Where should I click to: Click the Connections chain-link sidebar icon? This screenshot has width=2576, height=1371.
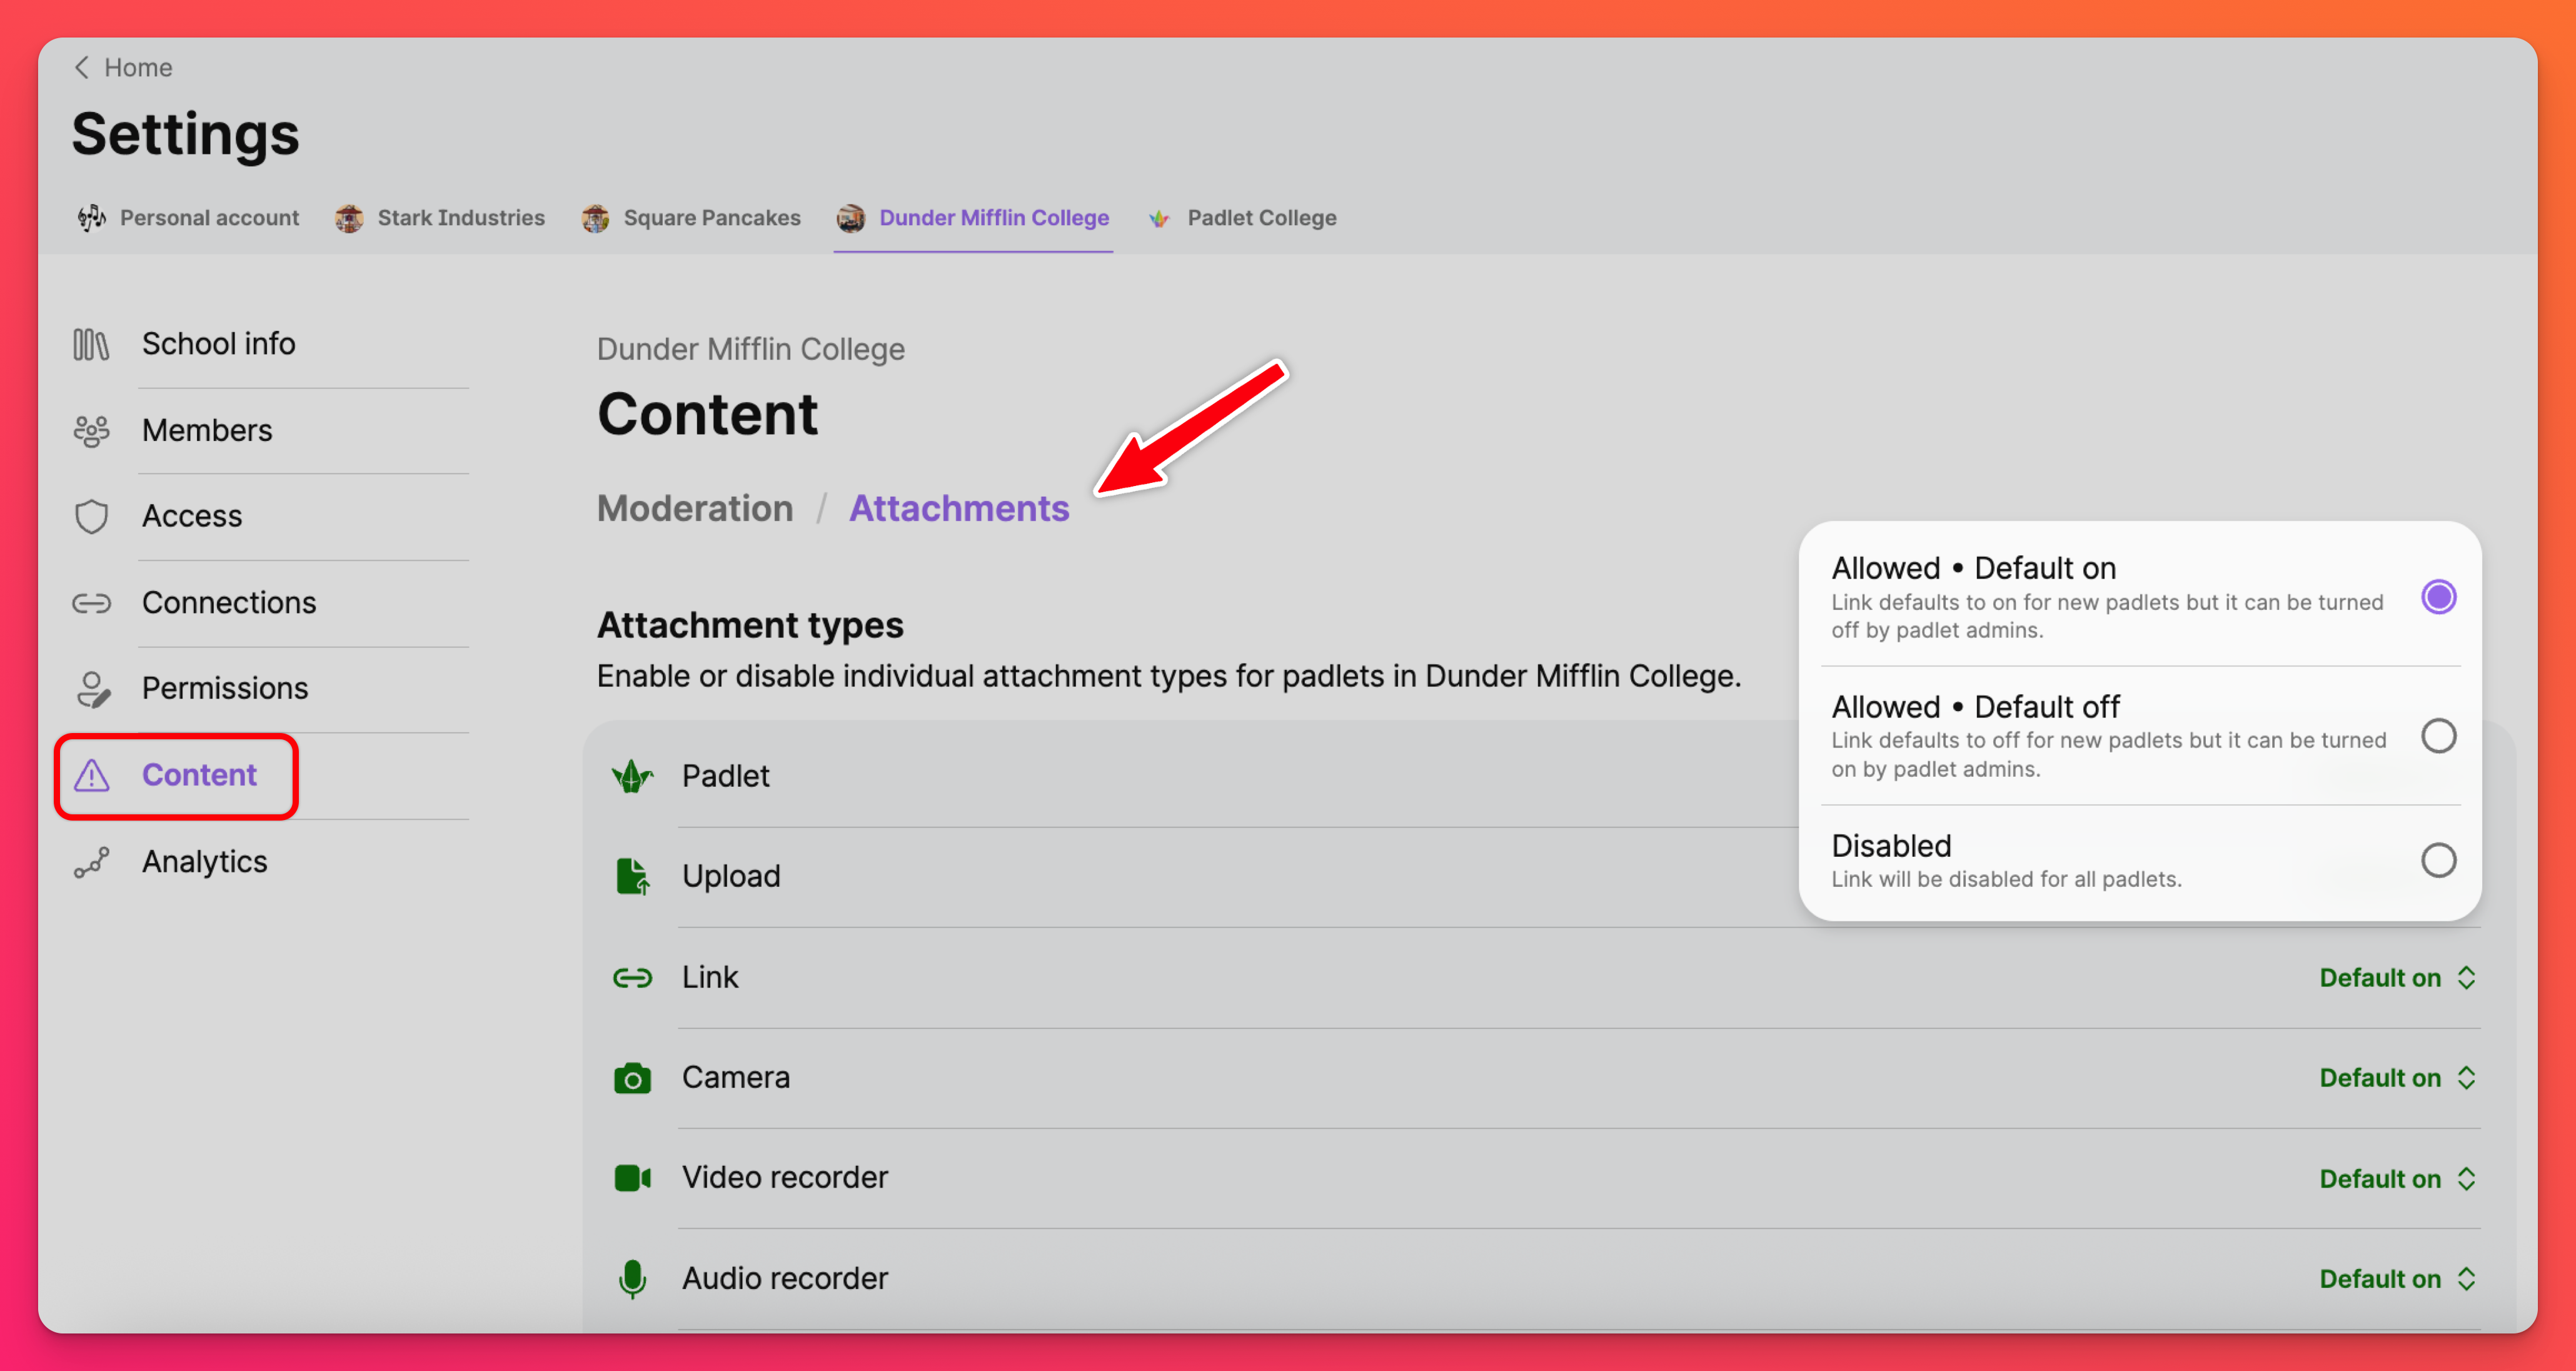pos(91,603)
